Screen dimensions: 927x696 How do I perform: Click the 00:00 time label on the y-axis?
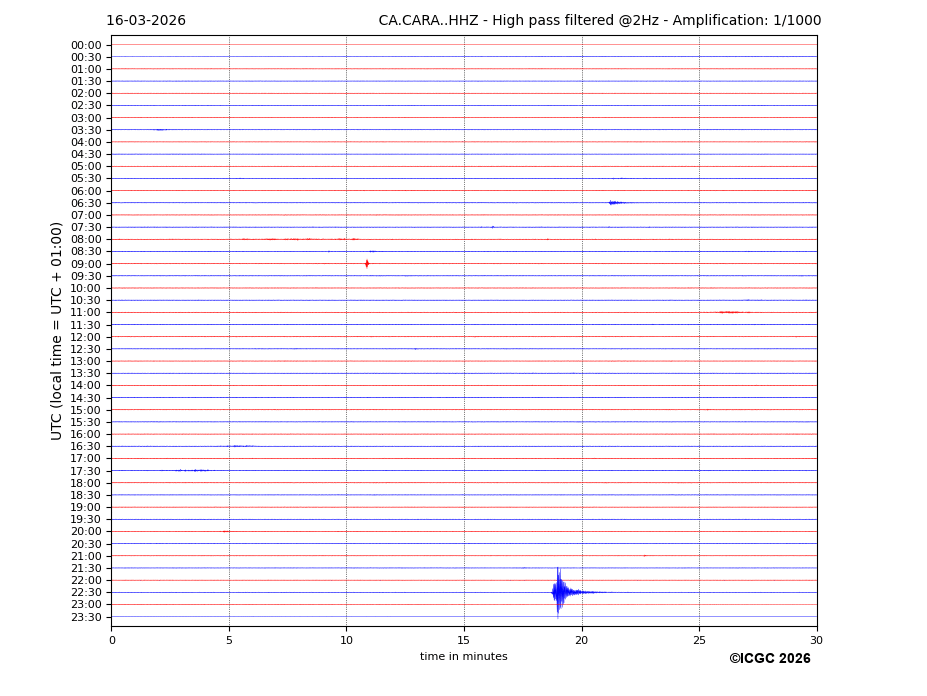coord(86,45)
